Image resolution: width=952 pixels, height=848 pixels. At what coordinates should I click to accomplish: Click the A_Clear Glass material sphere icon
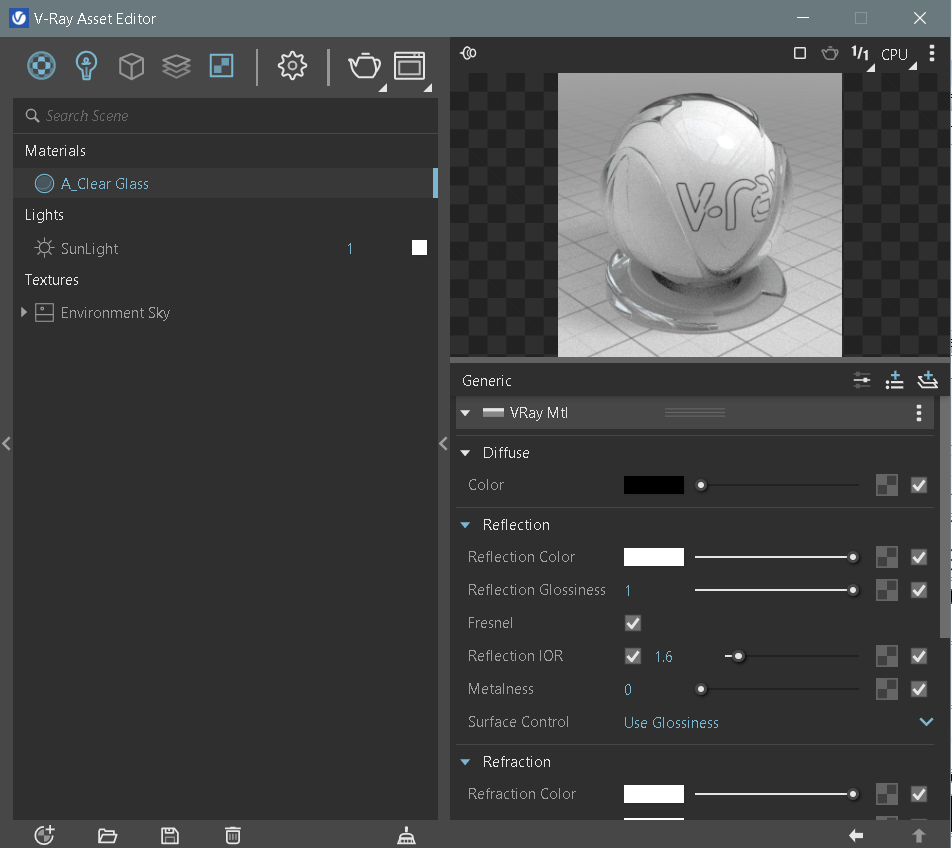tap(44, 183)
